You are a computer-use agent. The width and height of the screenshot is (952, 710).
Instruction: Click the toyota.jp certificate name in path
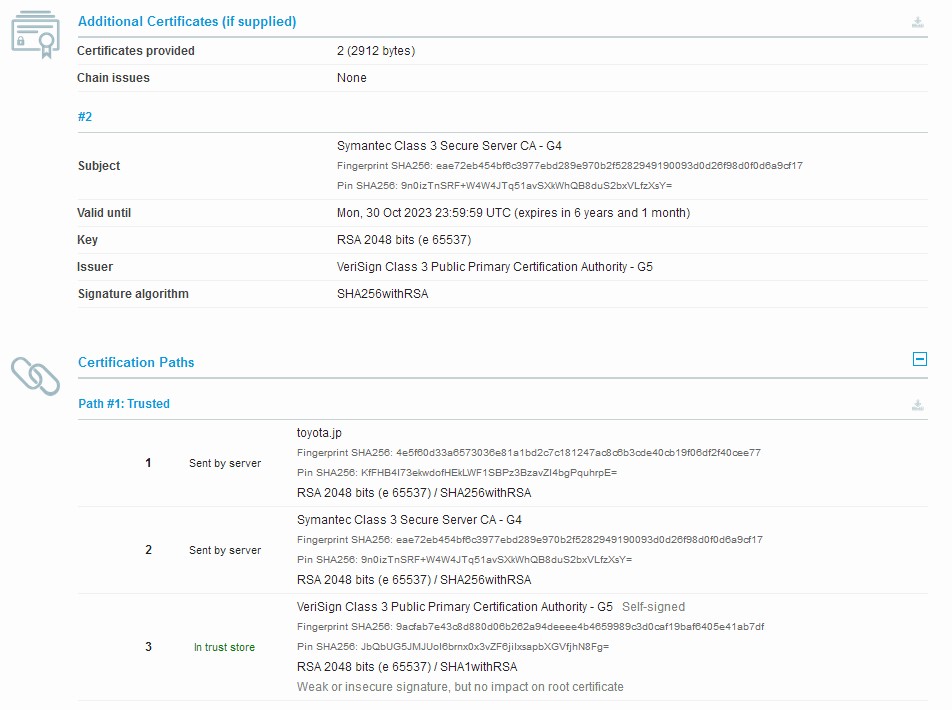(319, 433)
